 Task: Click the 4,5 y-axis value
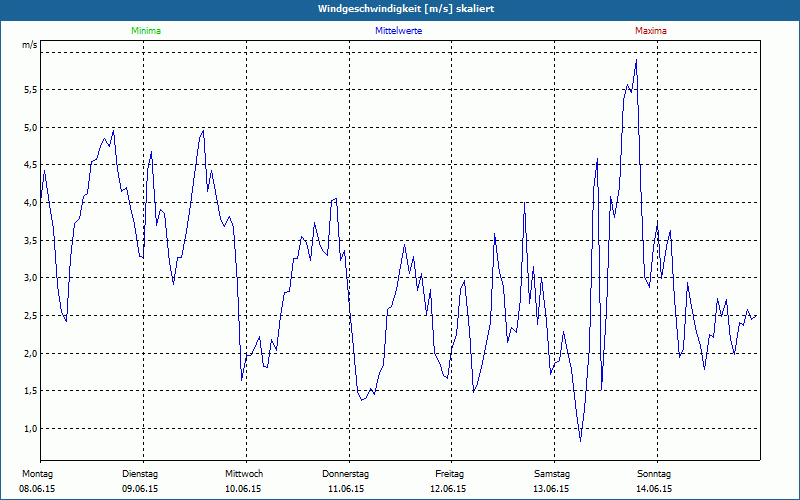(x=30, y=165)
